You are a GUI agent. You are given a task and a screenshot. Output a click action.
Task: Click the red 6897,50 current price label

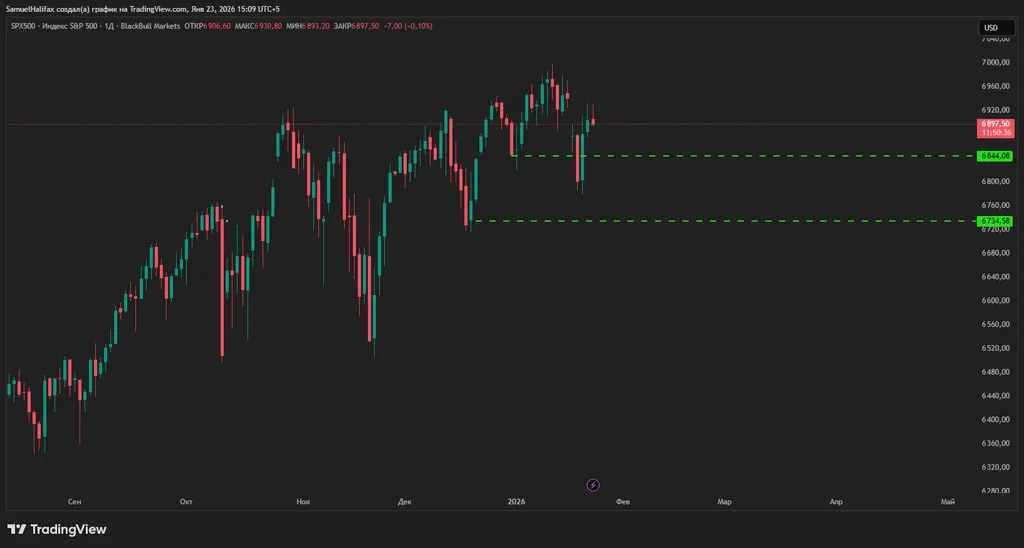[x=996, y=124]
